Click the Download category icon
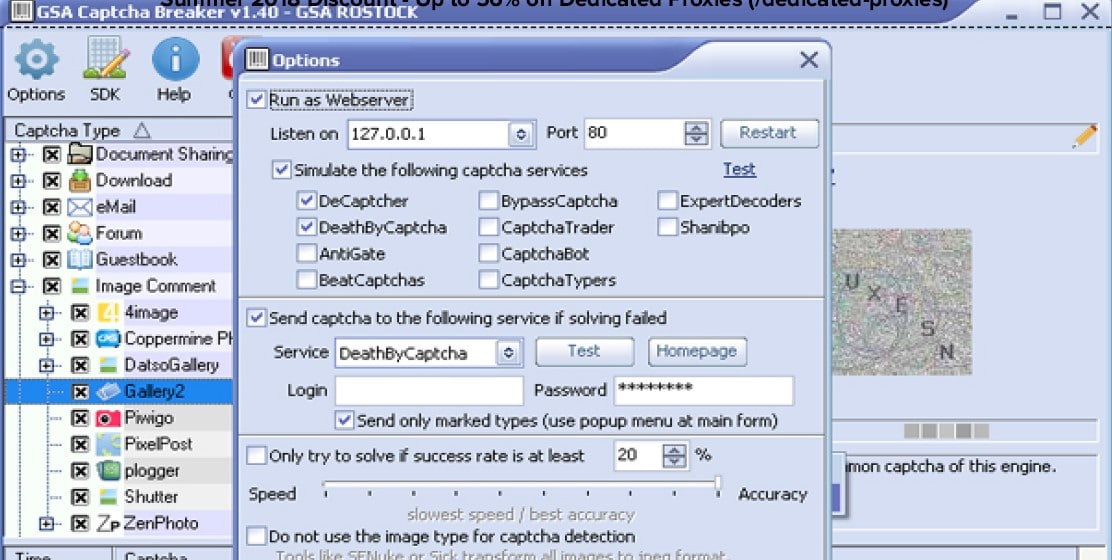Image resolution: width=1112 pixels, height=560 pixels. tap(80, 181)
